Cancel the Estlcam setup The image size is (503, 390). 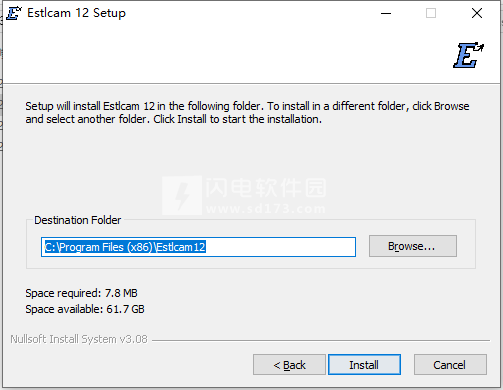450,365
